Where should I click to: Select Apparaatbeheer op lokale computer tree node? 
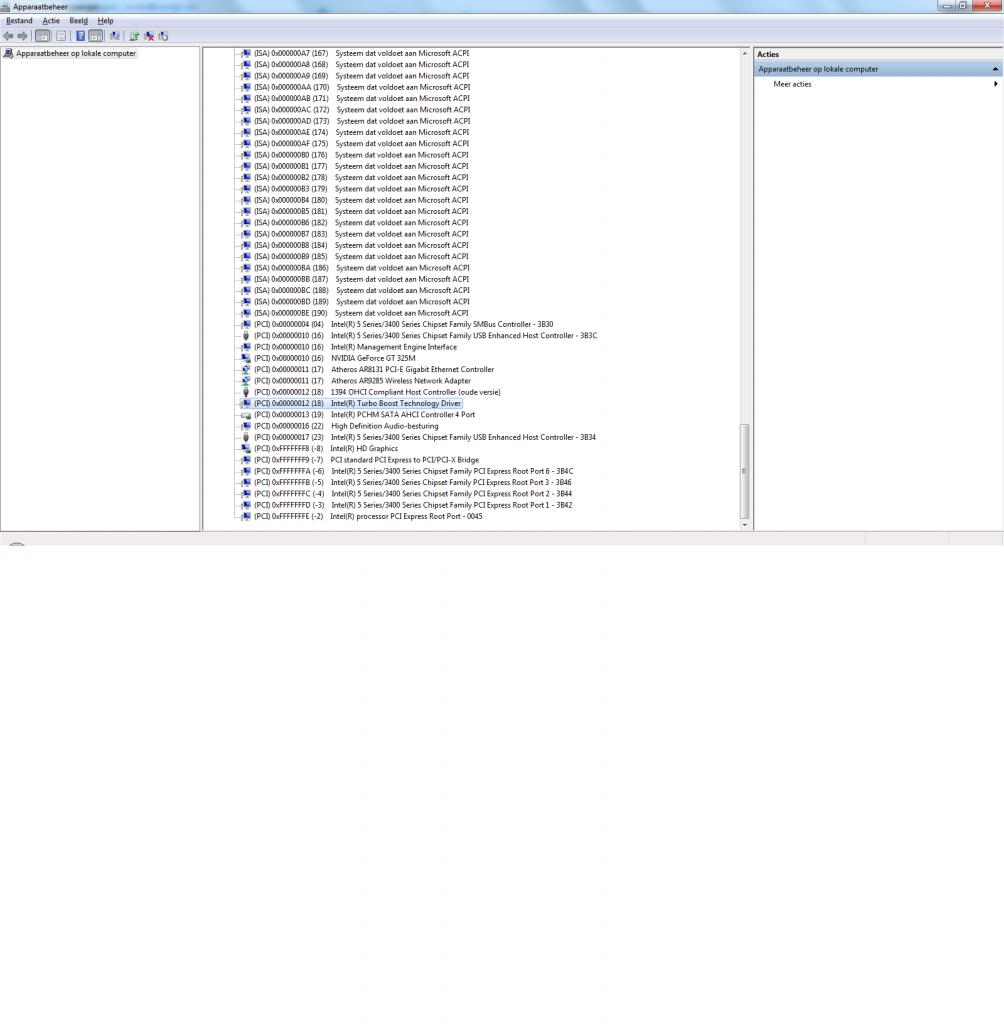pyautogui.click(x=76, y=54)
